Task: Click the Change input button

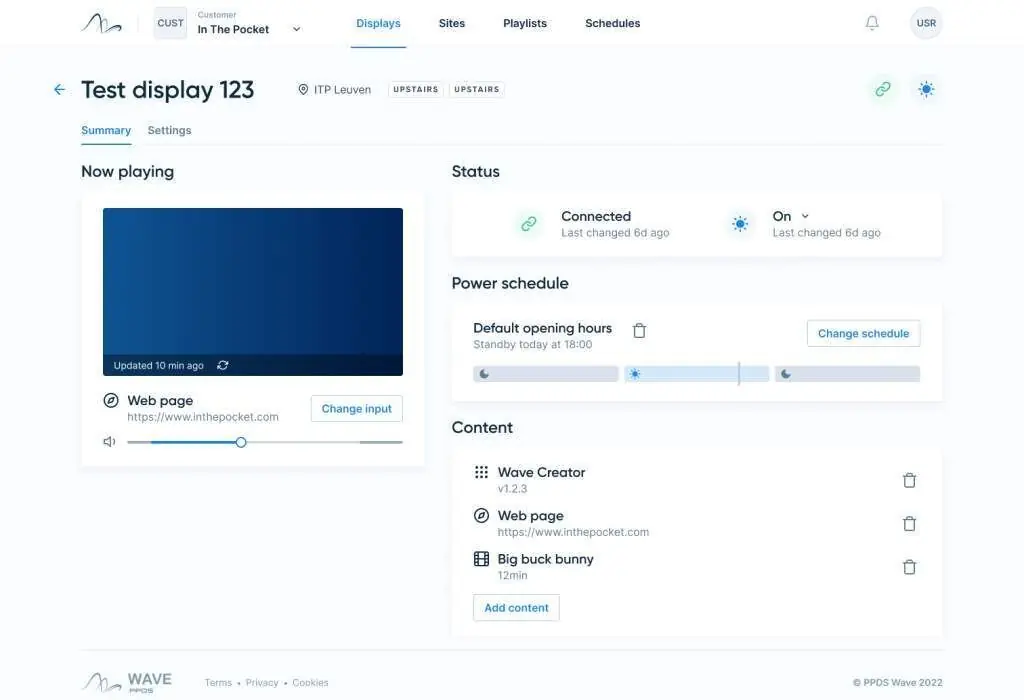Action: pos(356,409)
